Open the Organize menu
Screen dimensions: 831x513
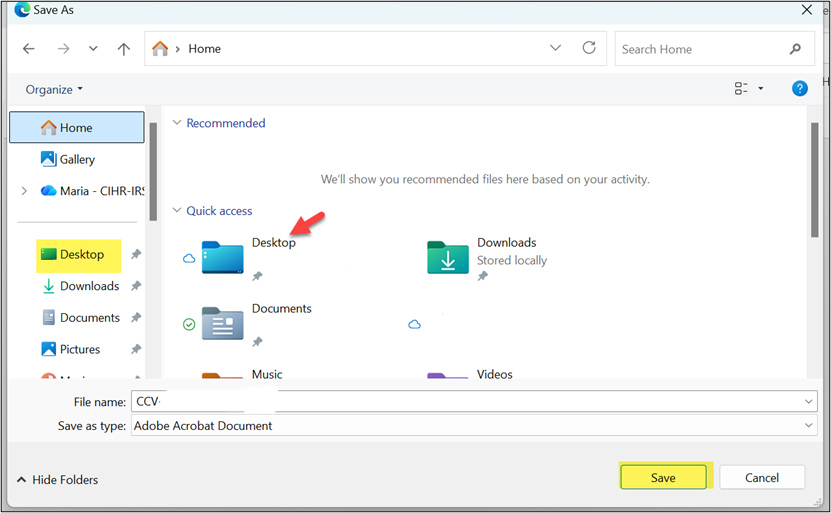54,89
